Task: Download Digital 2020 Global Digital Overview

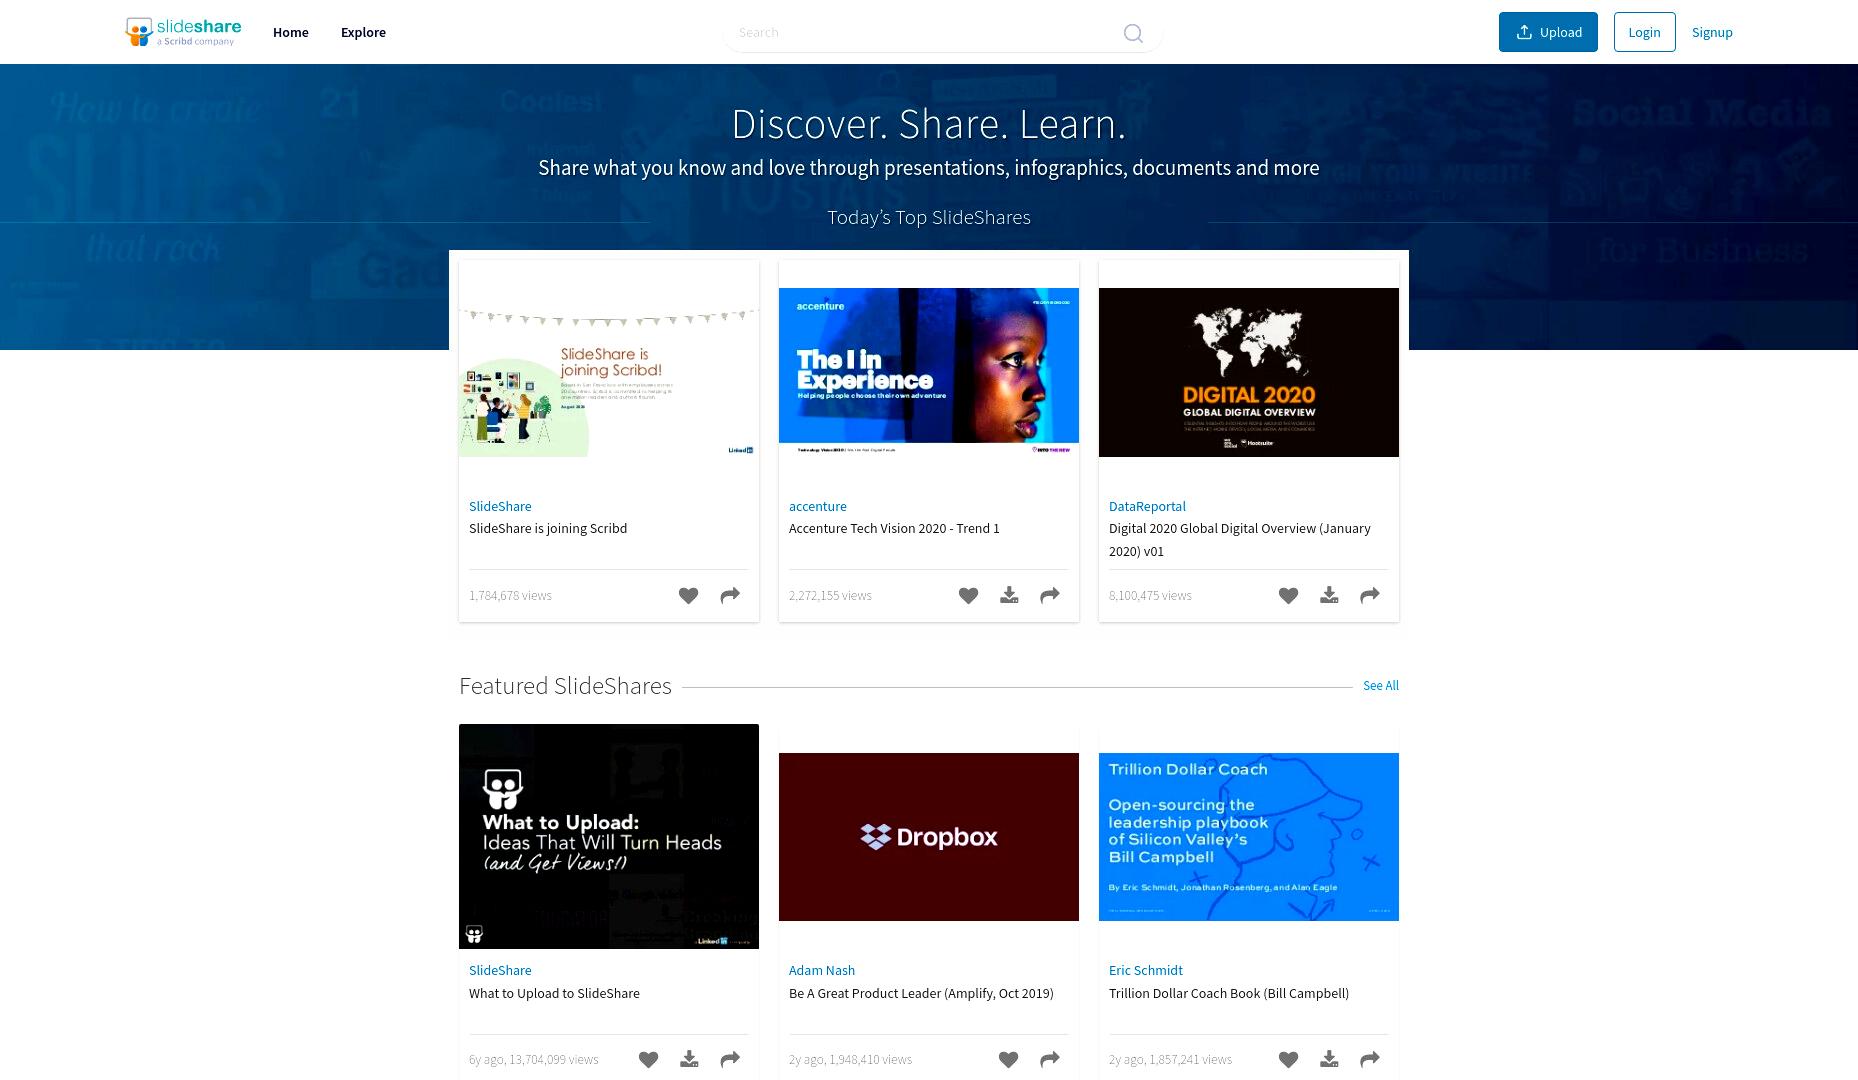Action: (x=1329, y=595)
